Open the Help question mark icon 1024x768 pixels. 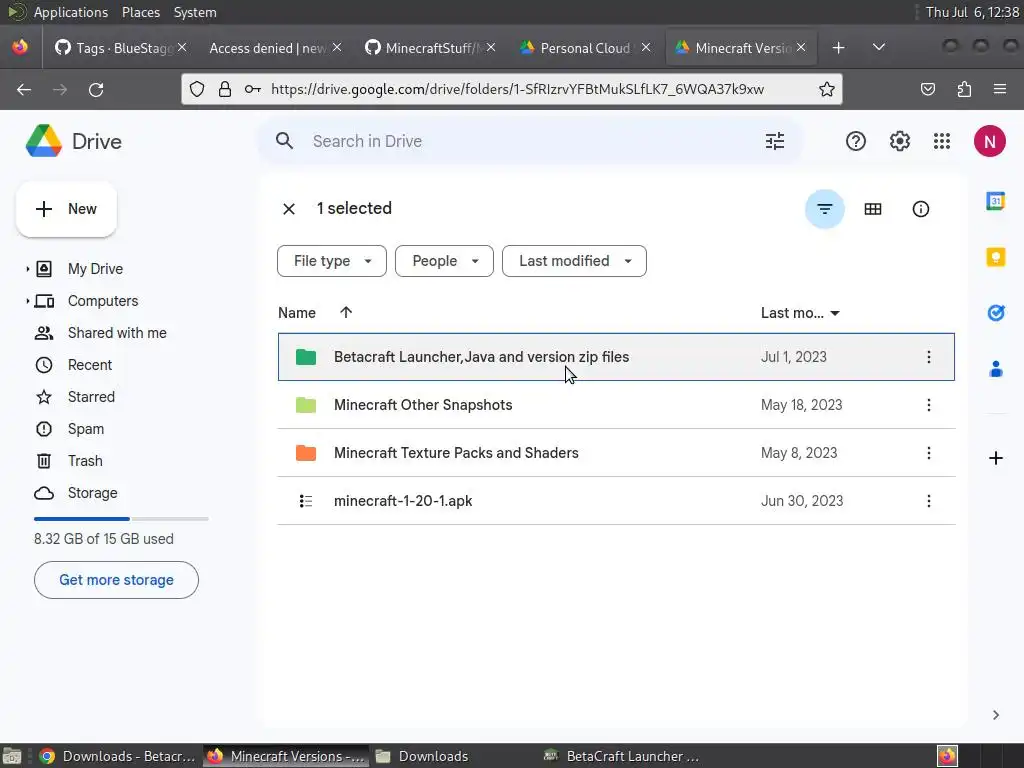[x=856, y=141]
